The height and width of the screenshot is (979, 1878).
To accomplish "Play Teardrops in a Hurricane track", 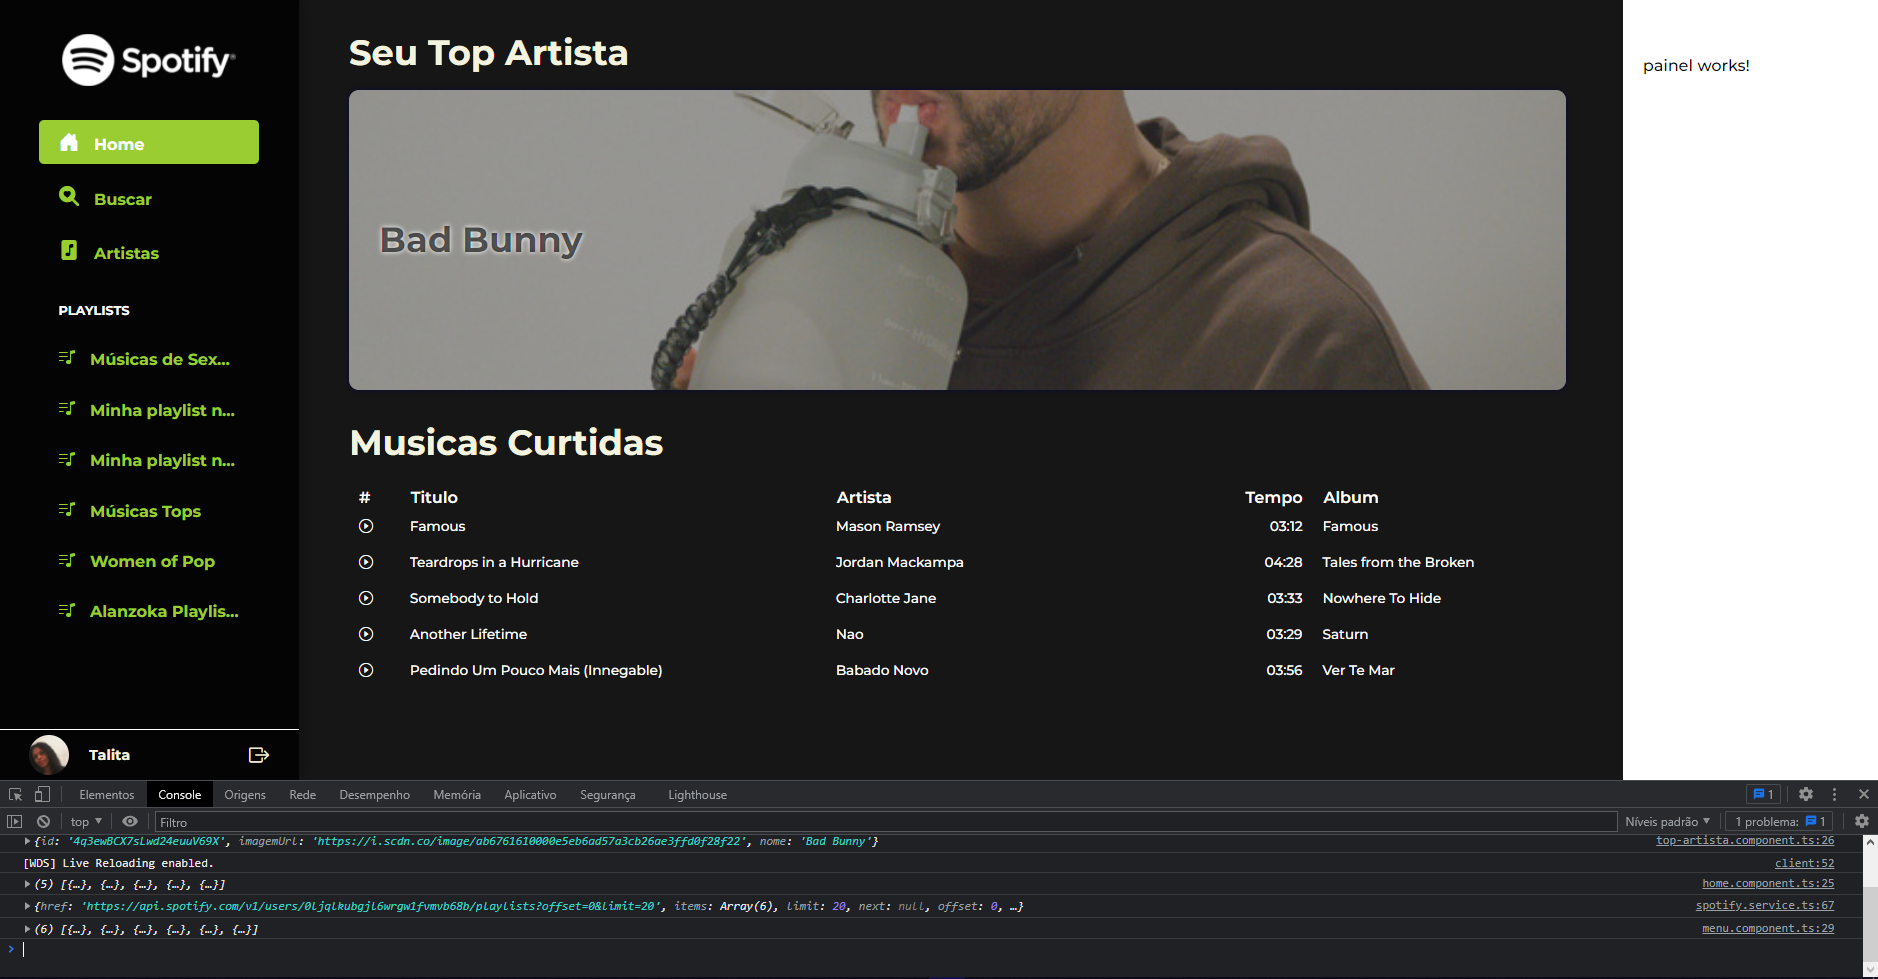I will [x=366, y=562].
